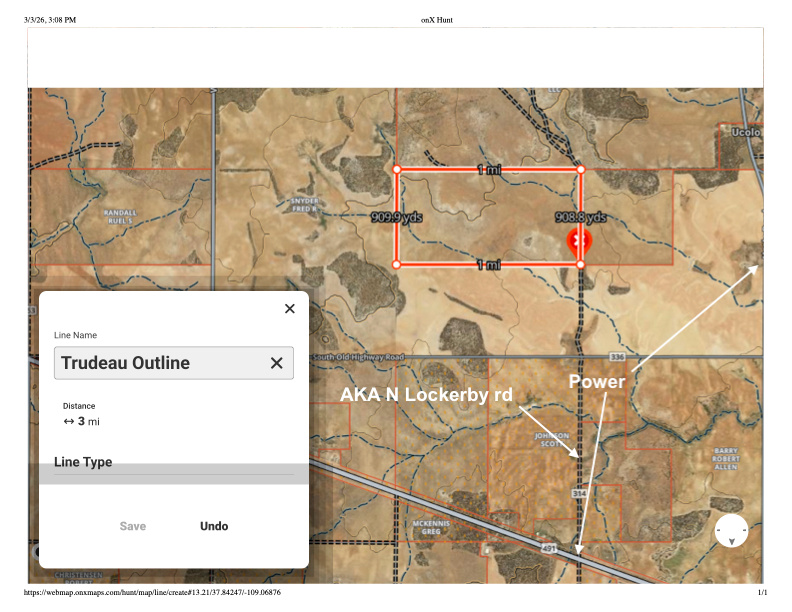The width and height of the screenshot is (792, 612).
Task: Click into the Line Name text field
Action: tap(160, 363)
